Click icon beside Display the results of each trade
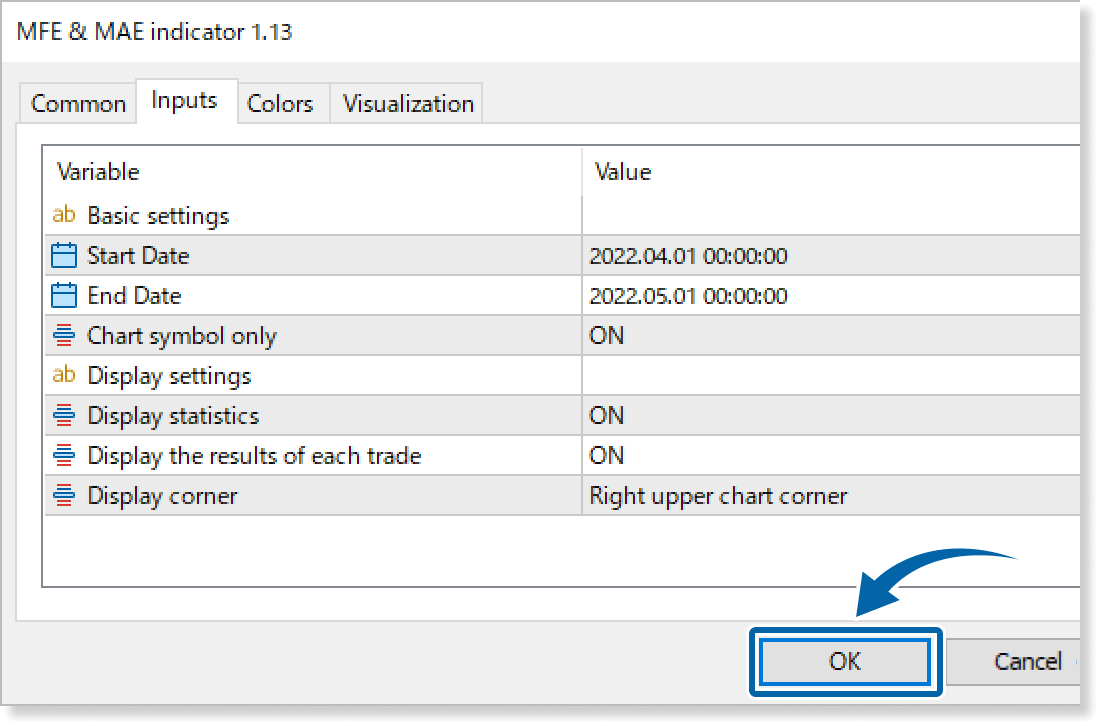 tap(64, 456)
